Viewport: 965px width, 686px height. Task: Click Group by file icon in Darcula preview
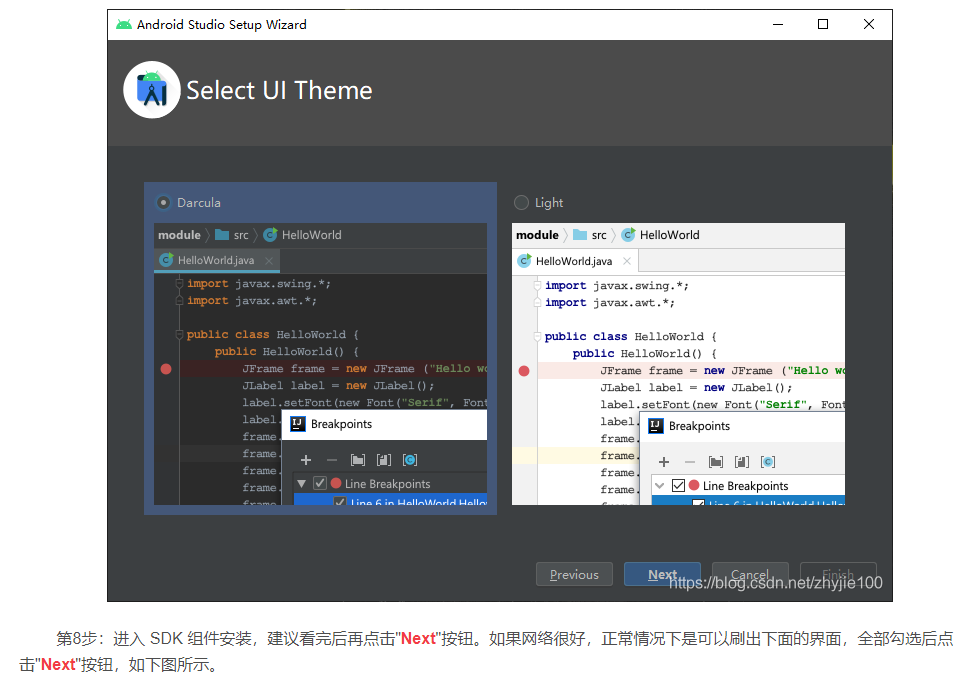pos(383,460)
